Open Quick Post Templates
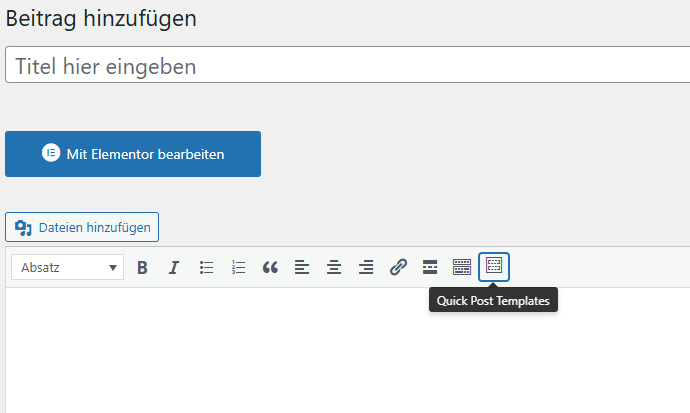The height and width of the screenshot is (413, 690). coord(494,267)
